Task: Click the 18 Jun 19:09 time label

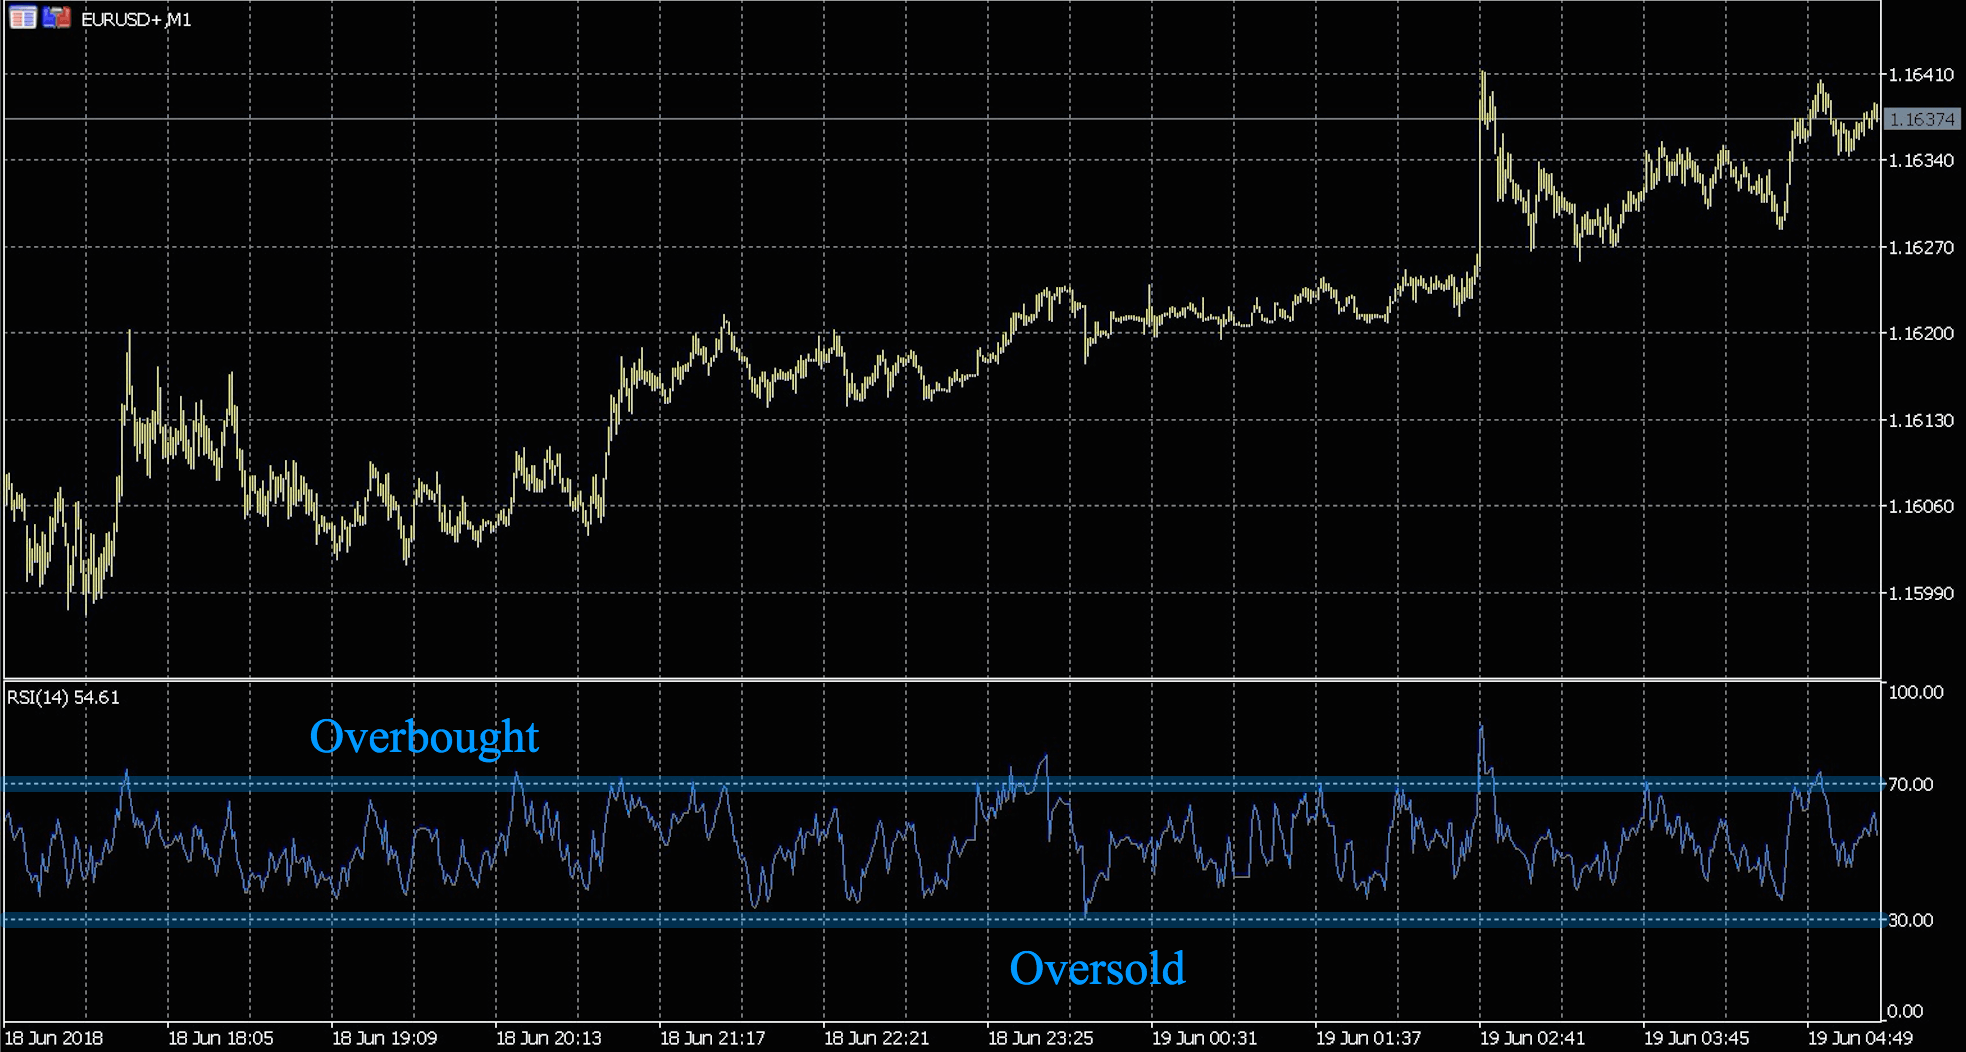Action: pos(384,1038)
